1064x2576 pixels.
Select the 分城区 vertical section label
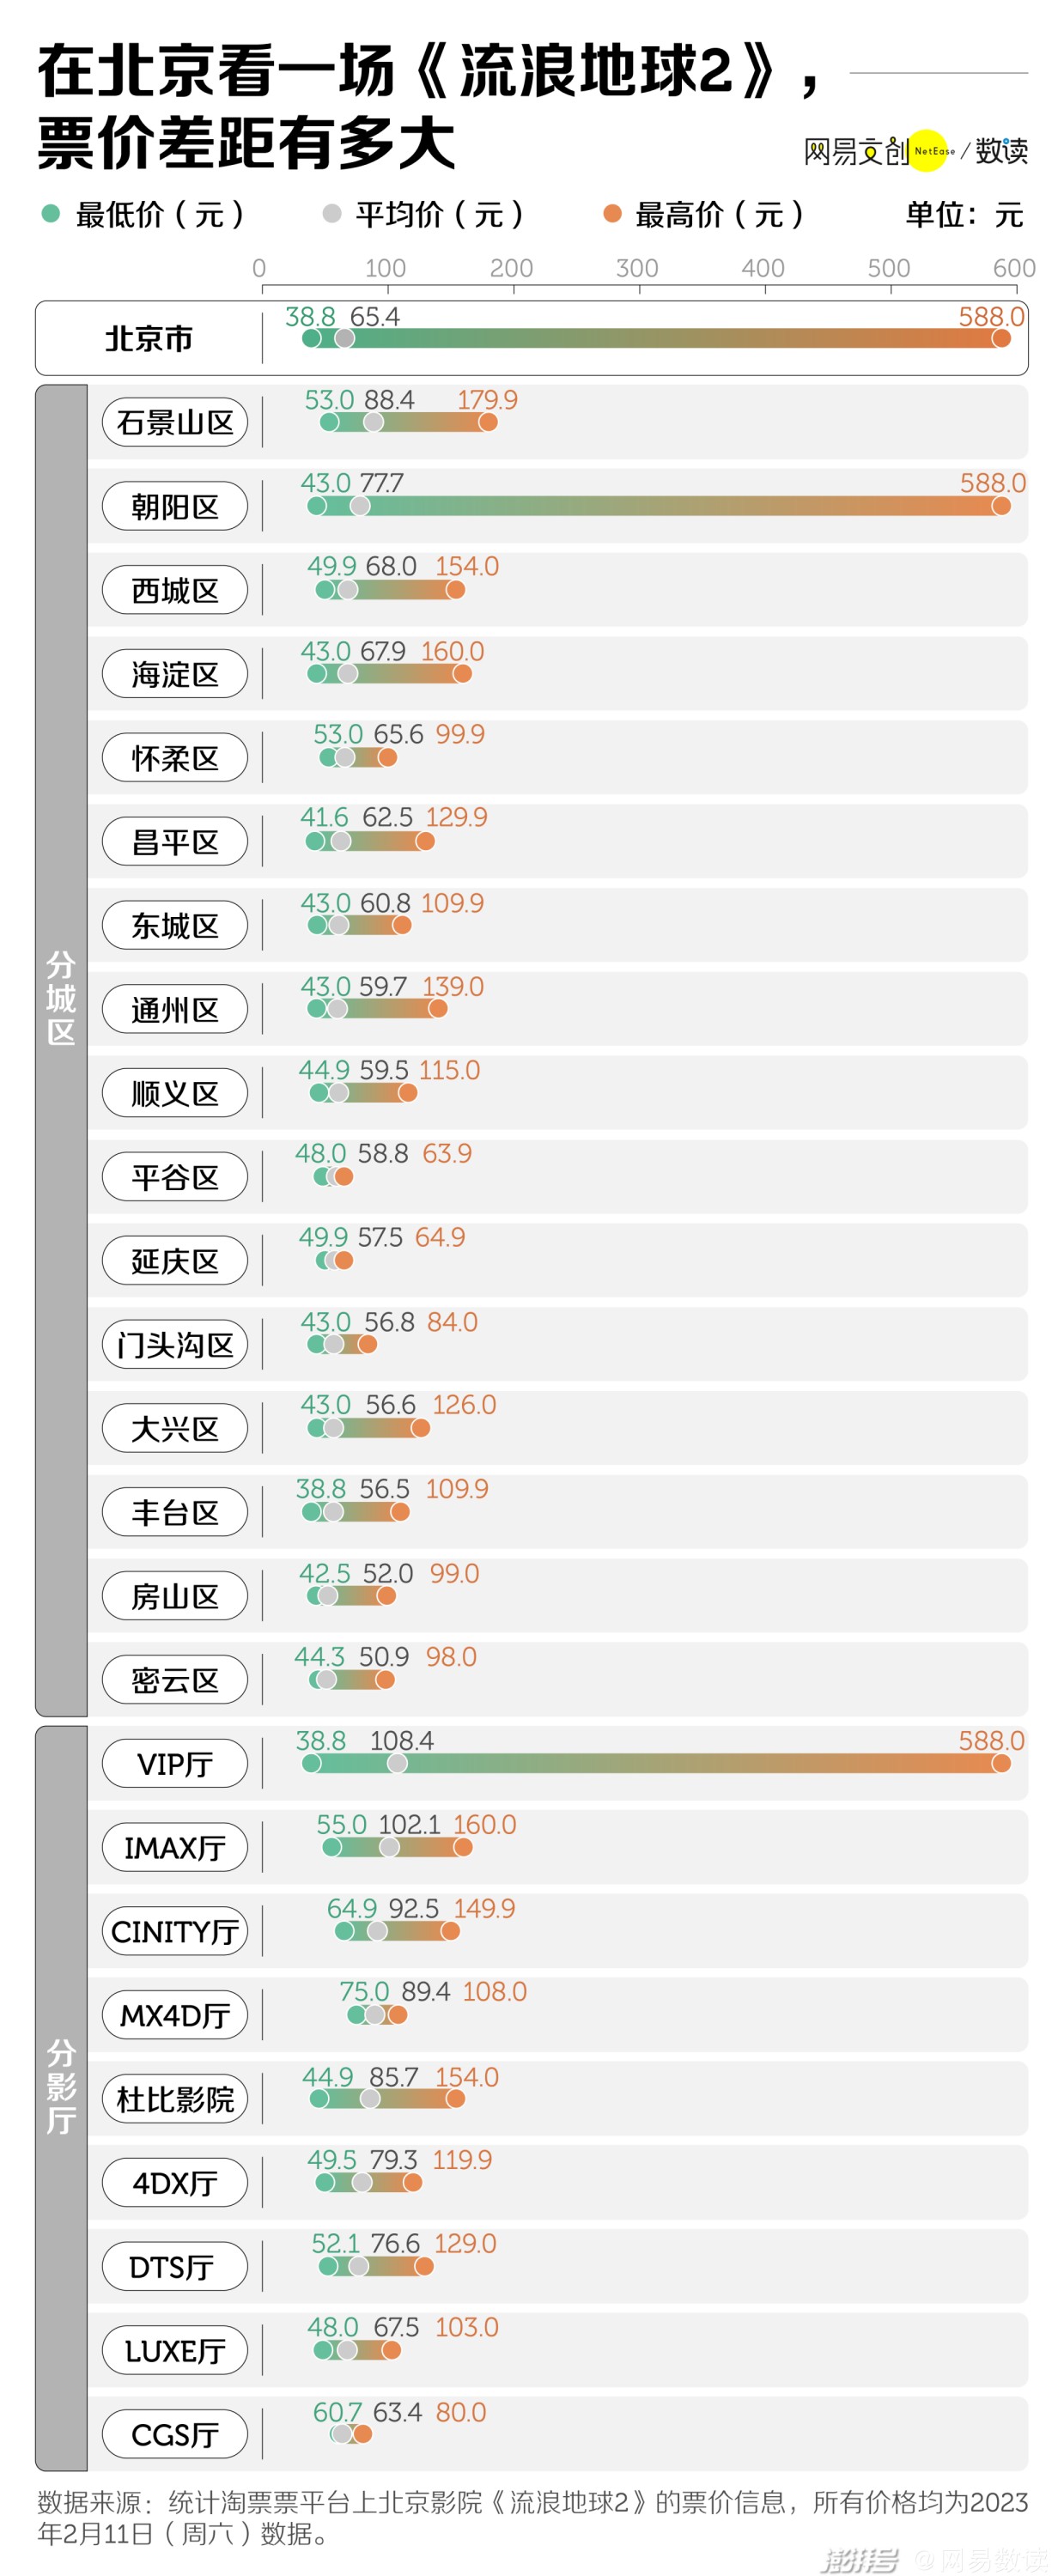click(61, 998)
